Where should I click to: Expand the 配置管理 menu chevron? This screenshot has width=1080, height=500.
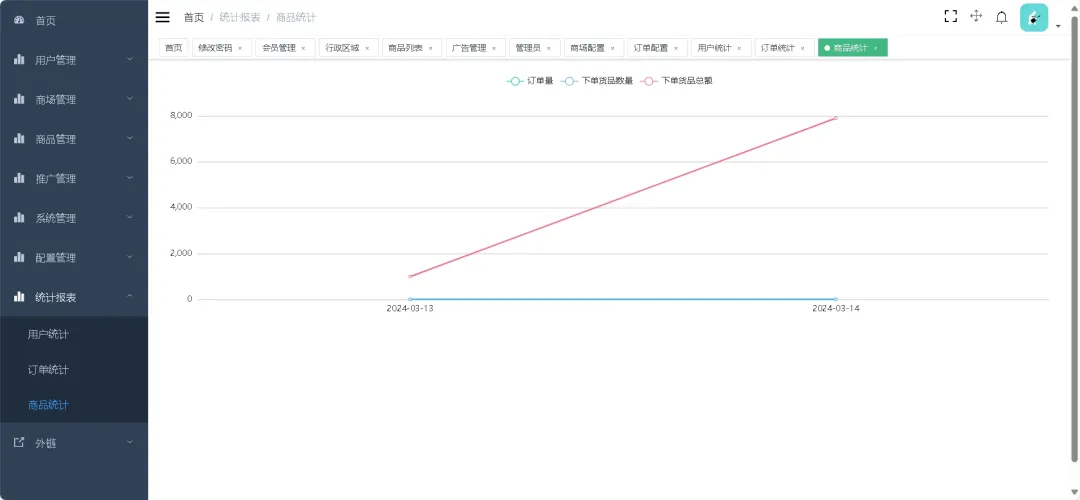(129, 257)
